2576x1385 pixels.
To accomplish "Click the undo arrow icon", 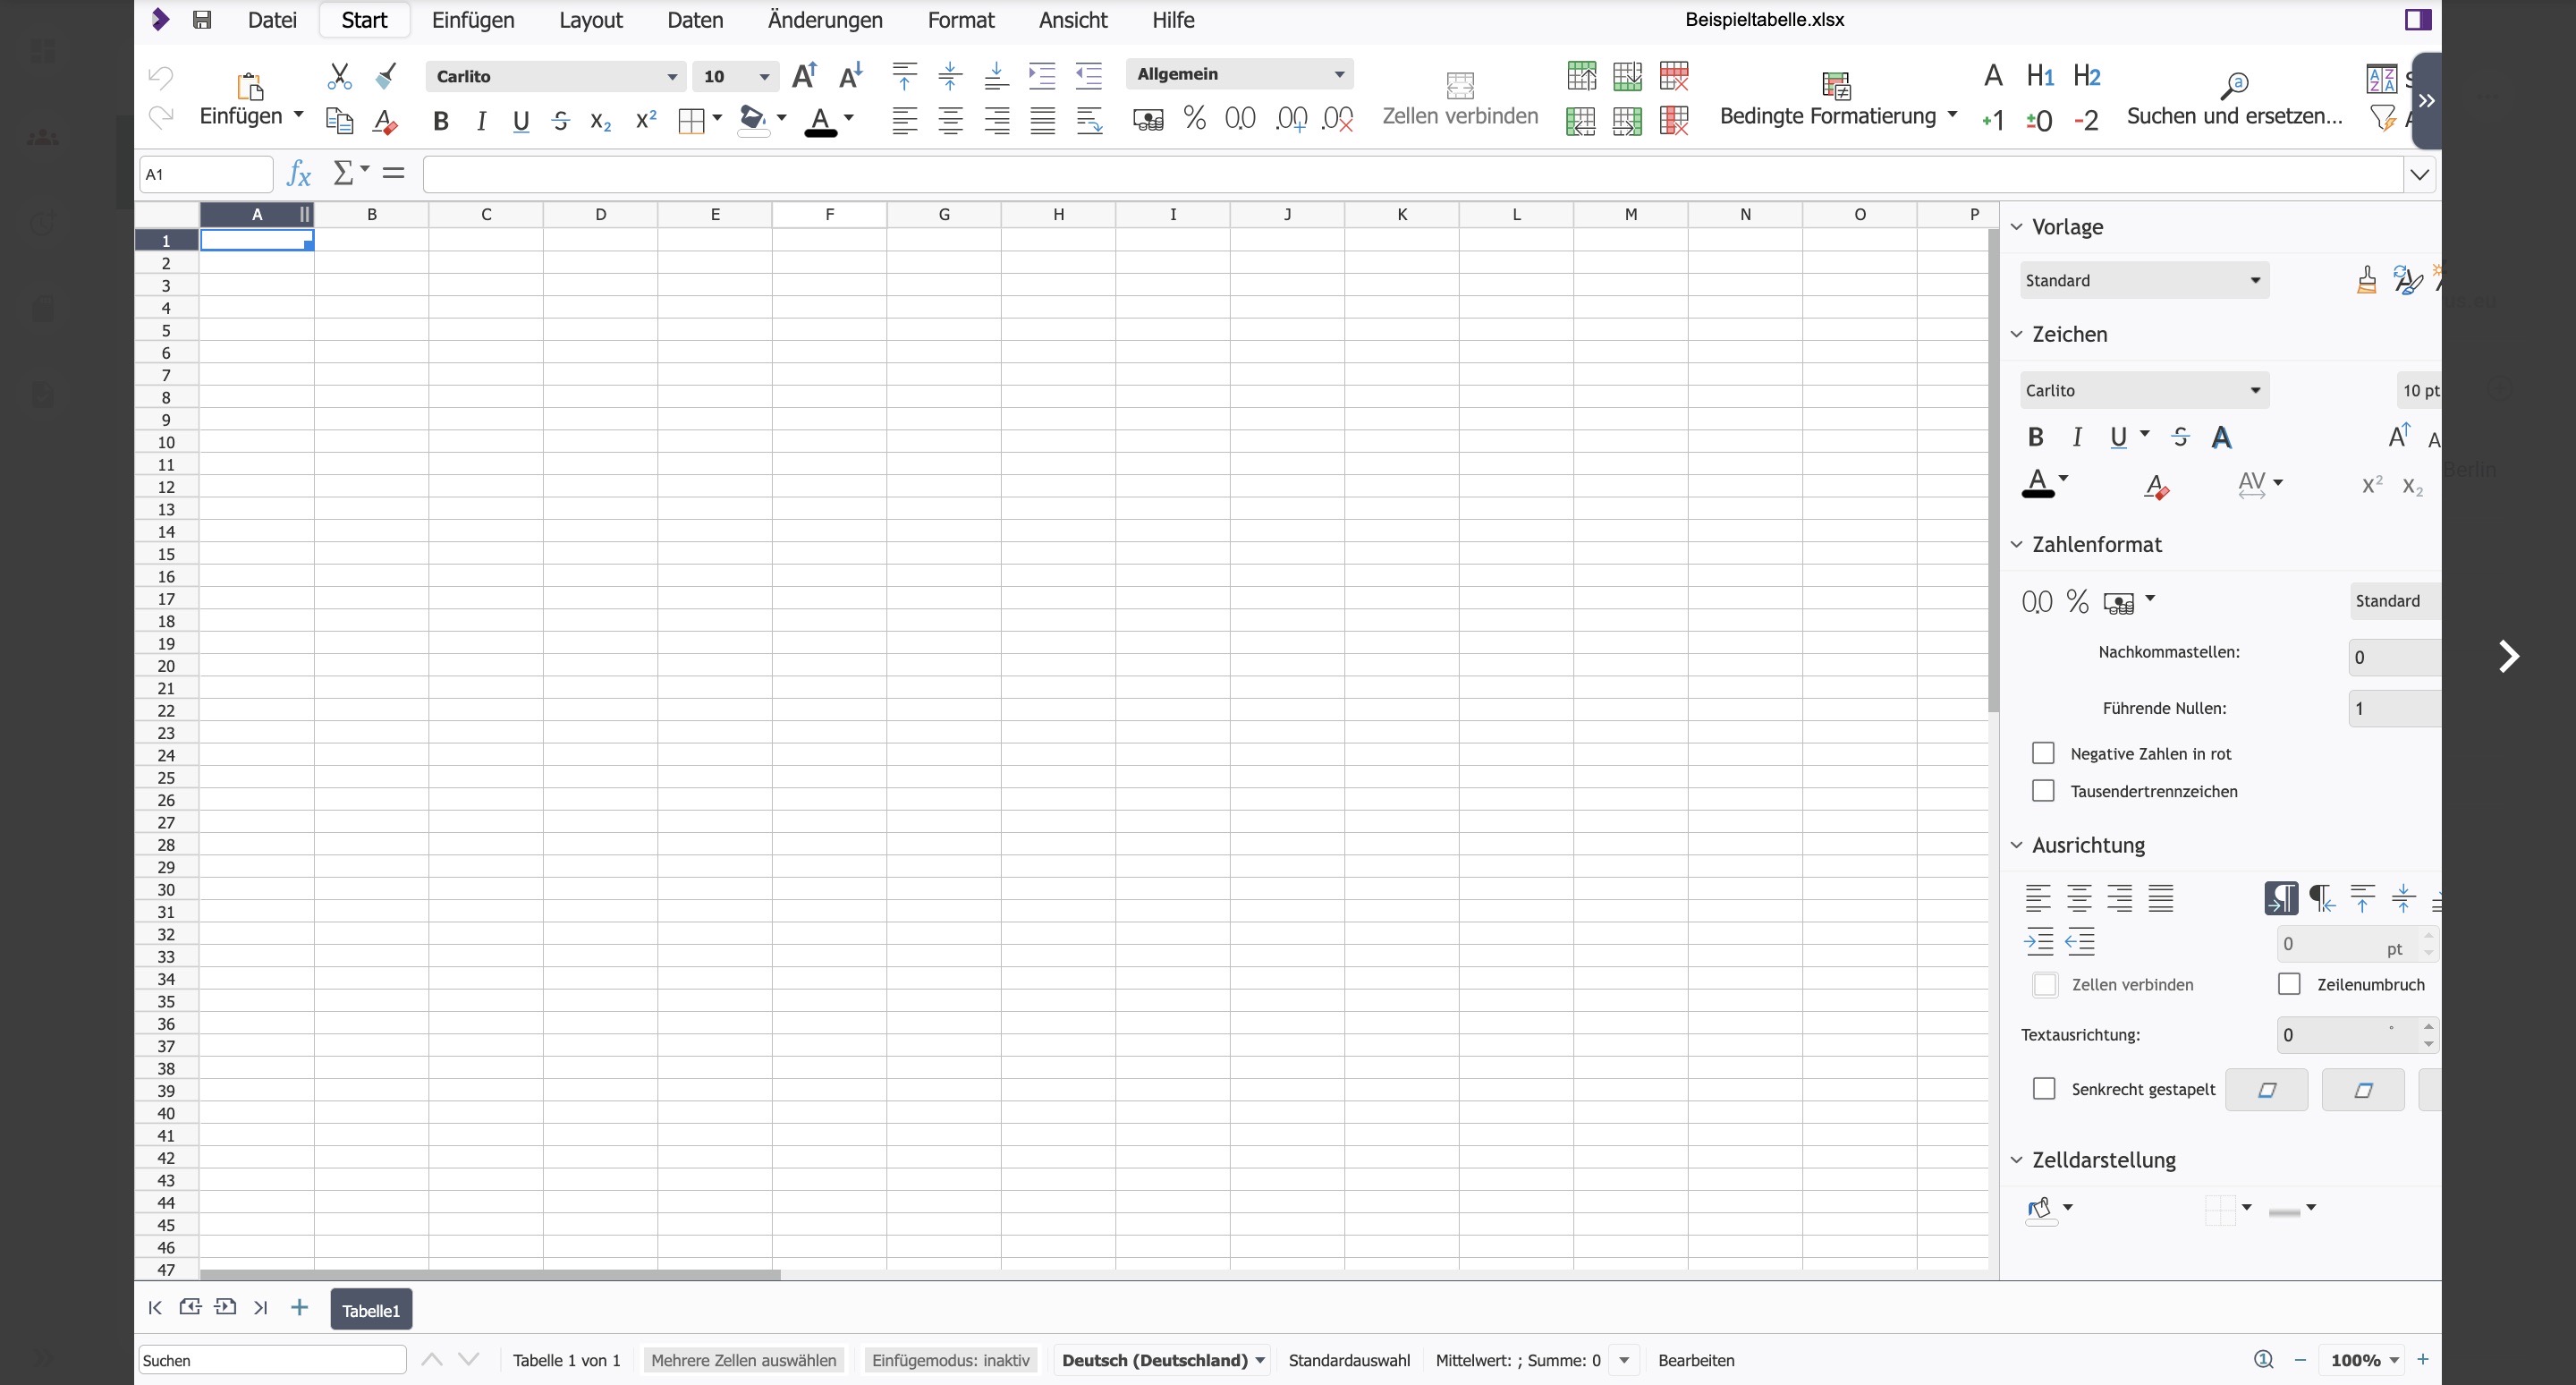I will point(160,76).
